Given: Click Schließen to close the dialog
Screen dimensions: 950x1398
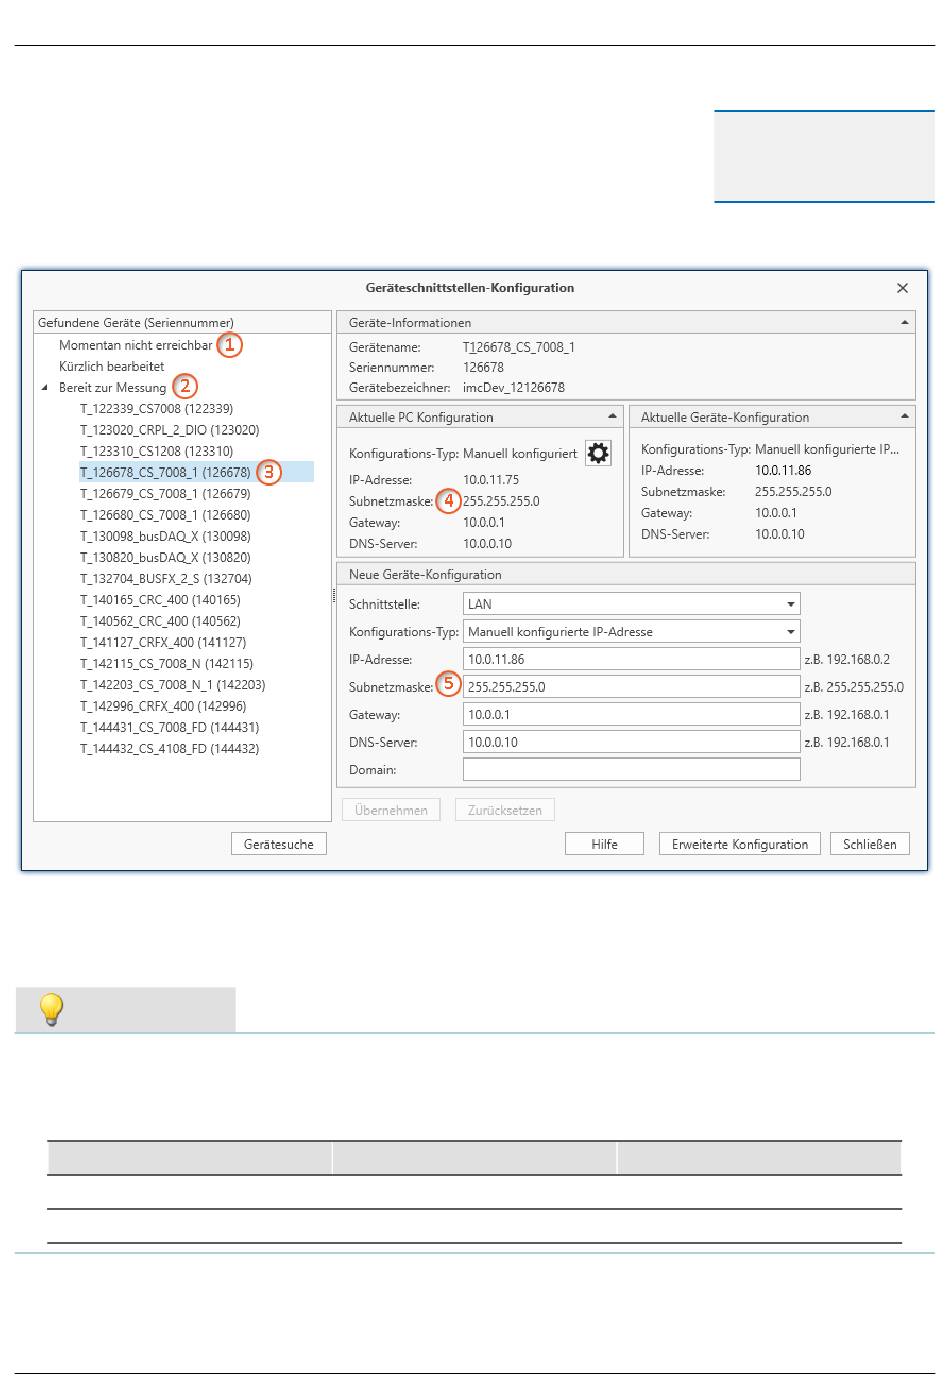Looking at the screenshot, I should [x=869, y=844].
